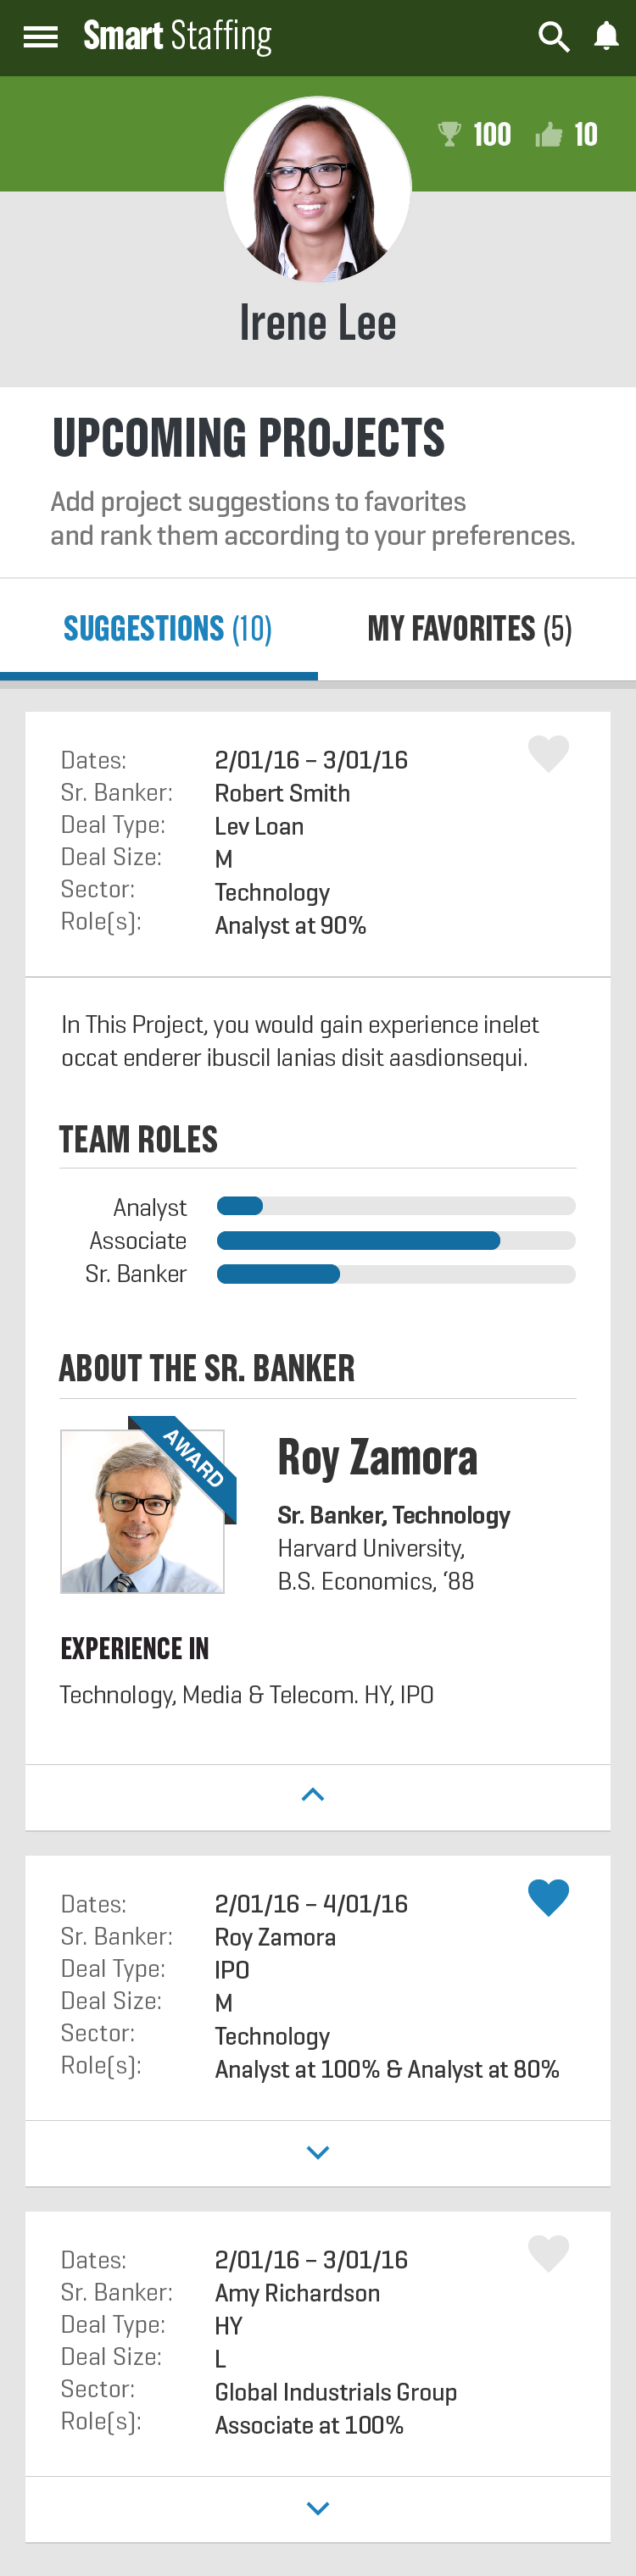This screenshot has width=636, height=2576.
Task: Favorite the Amy Richardson HY project
Action: (548, 2253)
